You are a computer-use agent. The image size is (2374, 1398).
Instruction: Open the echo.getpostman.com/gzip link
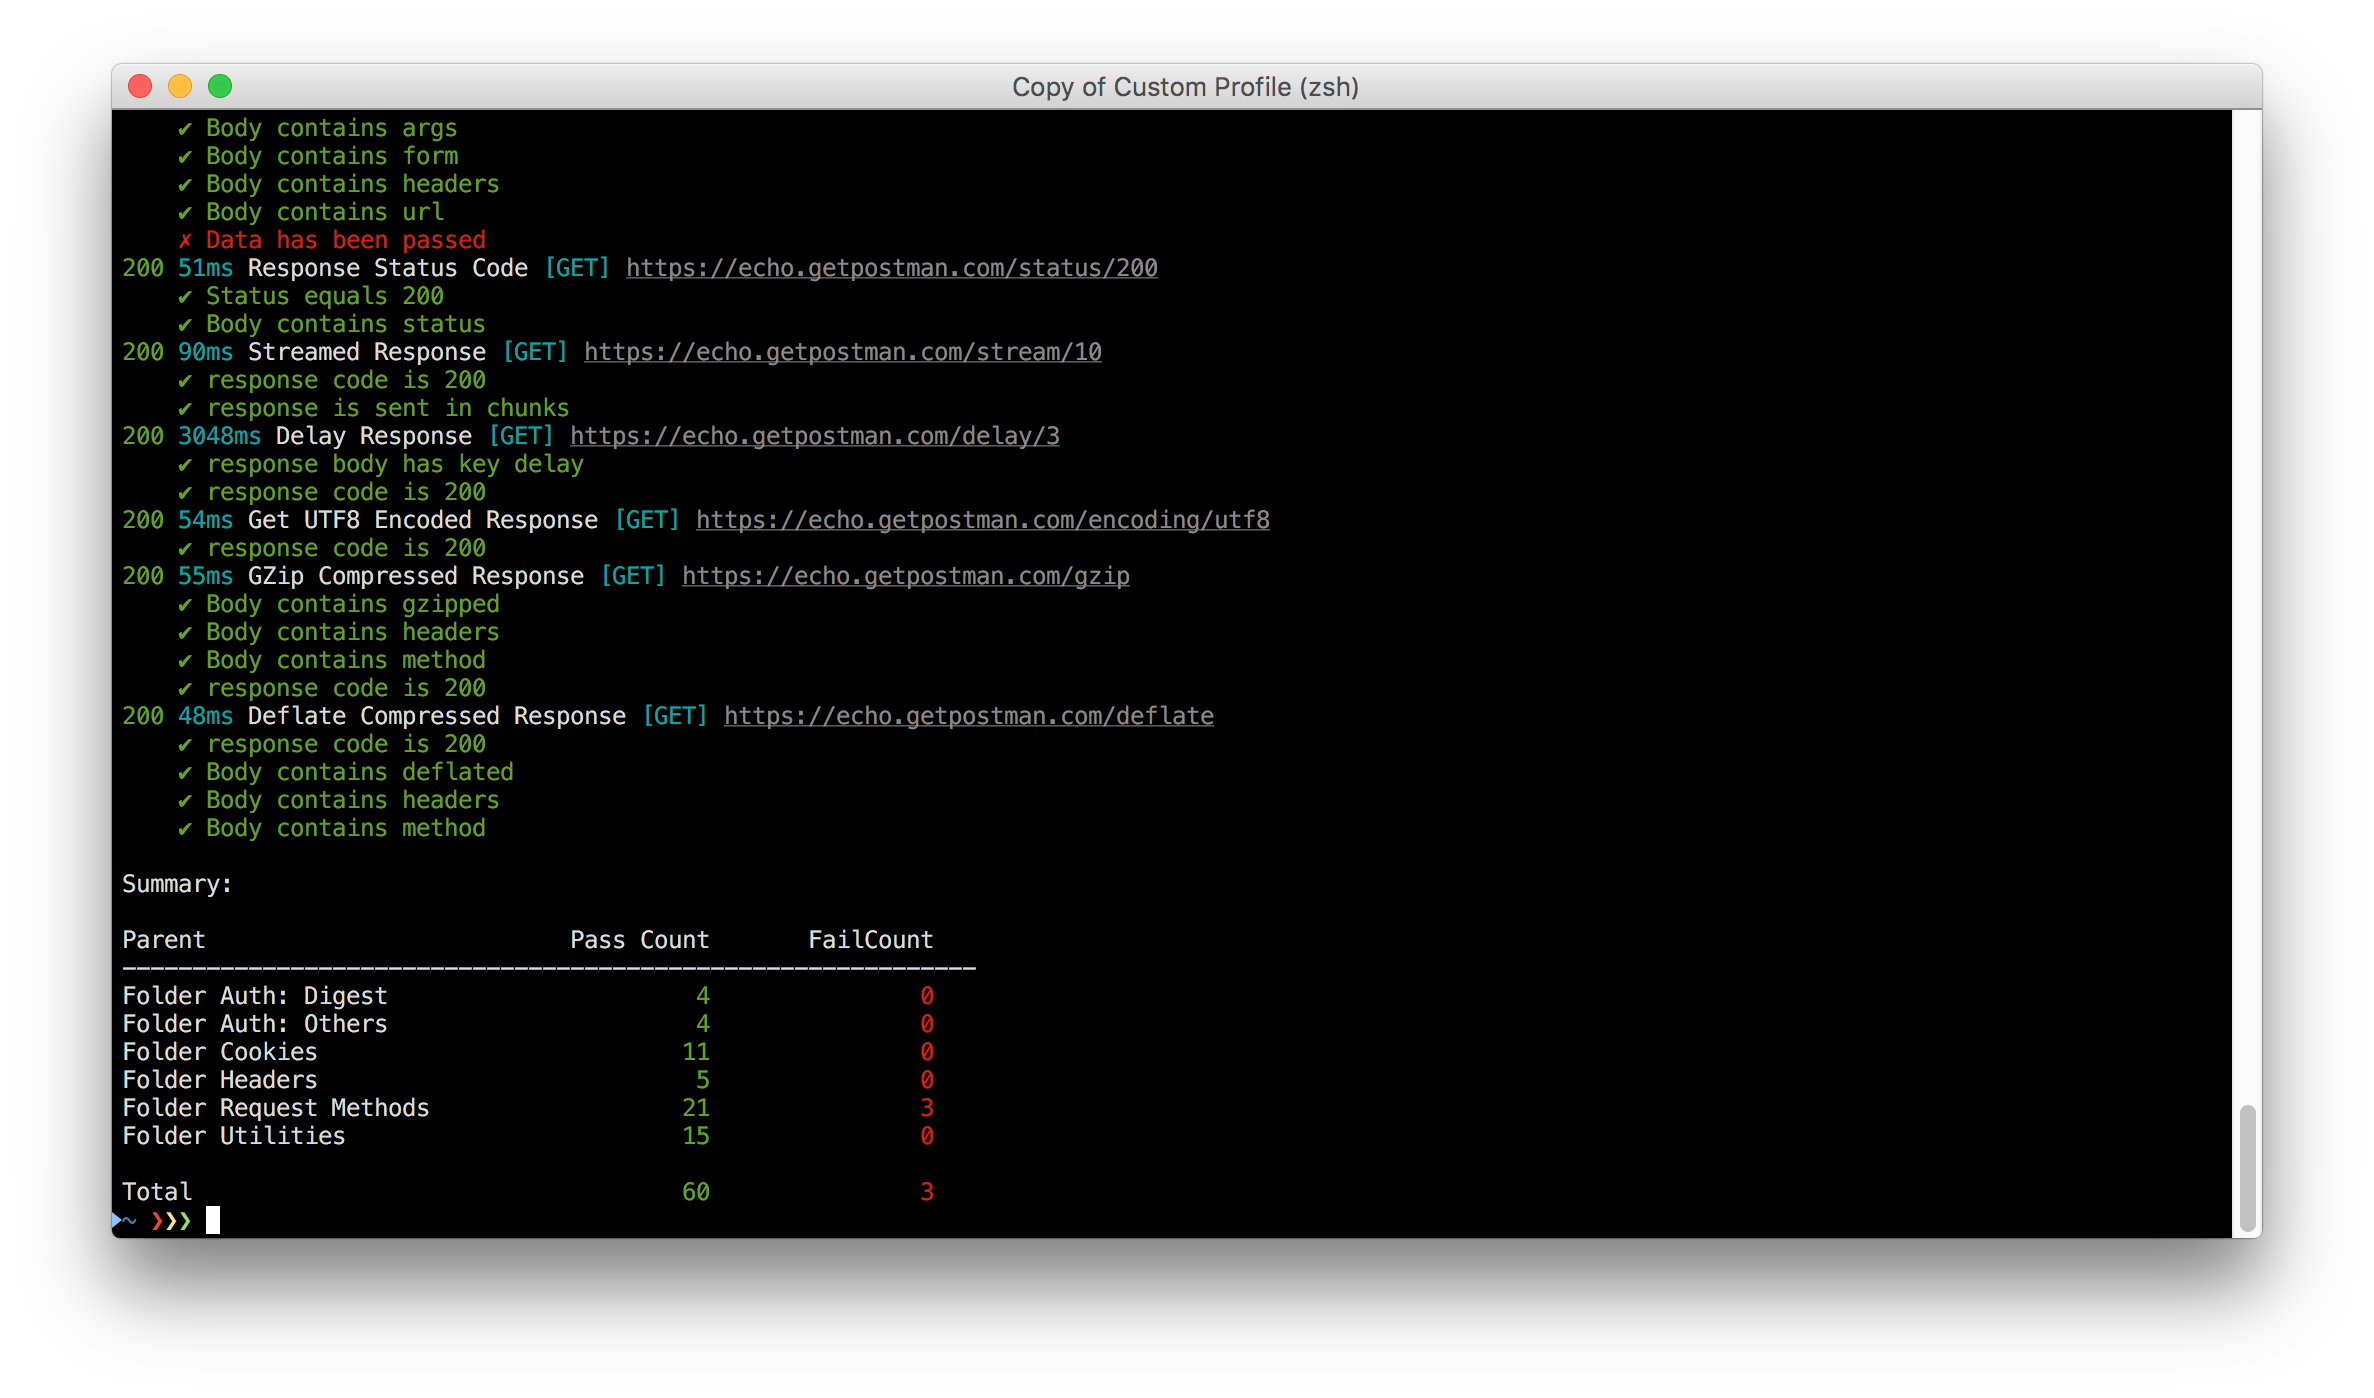[x=905, y=576]
